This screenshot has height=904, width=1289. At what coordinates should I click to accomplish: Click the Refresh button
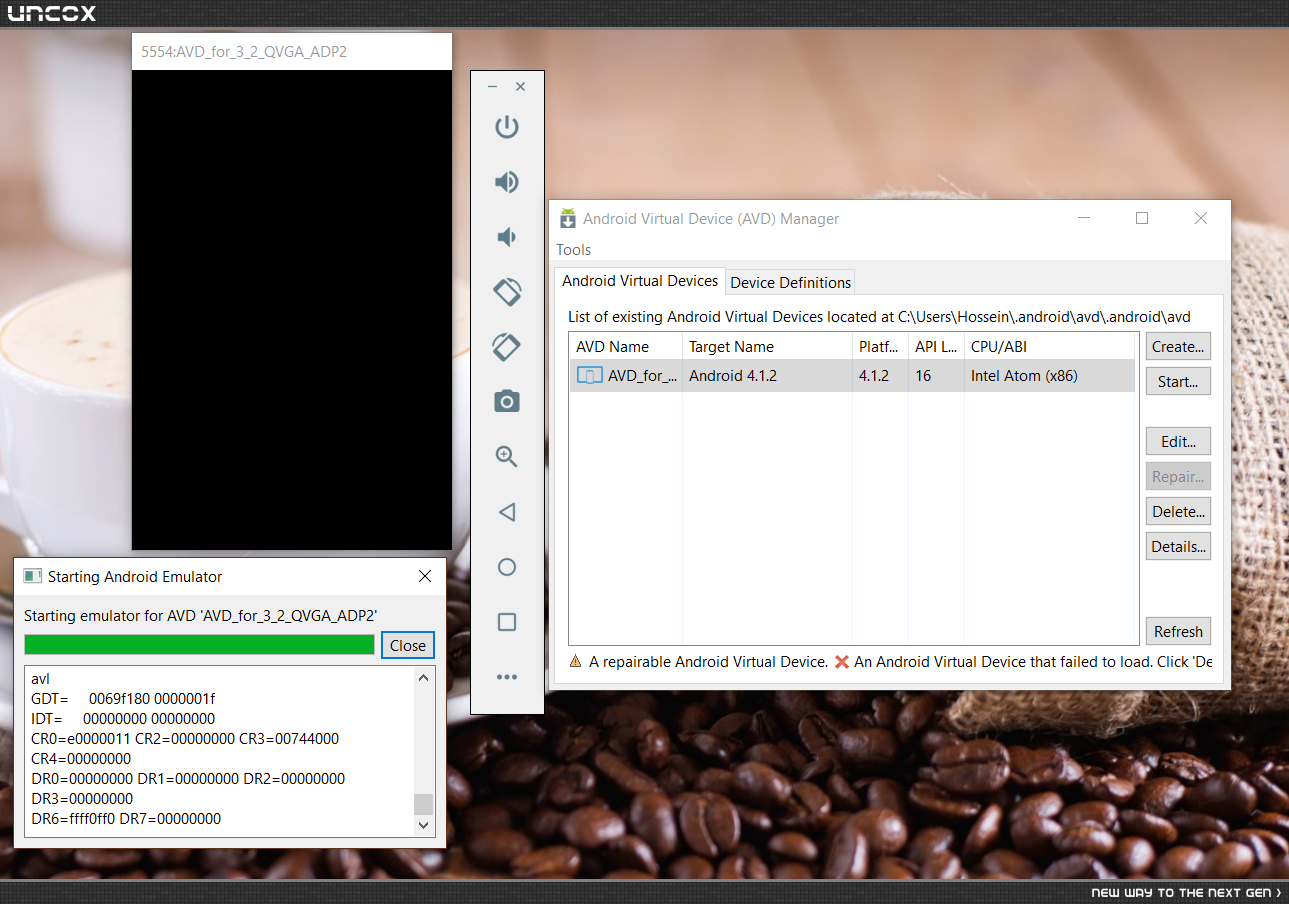(1178, 632)
